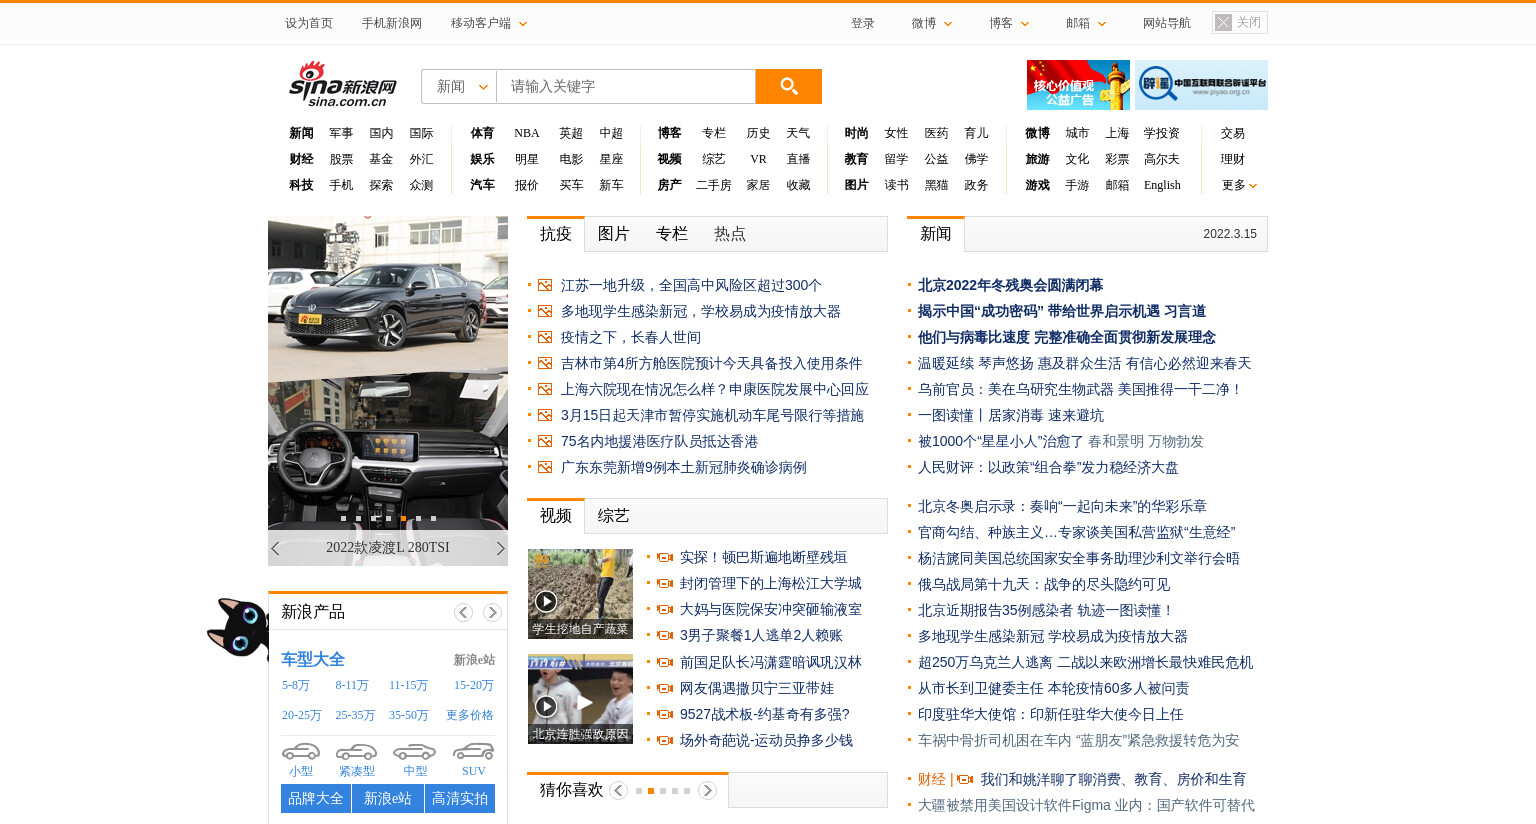Image resolution: width=1536 pixels, height=824 pixels.
Task: Click image icon beside 江苏一地升级 headline
Action: tap(545, 285)
